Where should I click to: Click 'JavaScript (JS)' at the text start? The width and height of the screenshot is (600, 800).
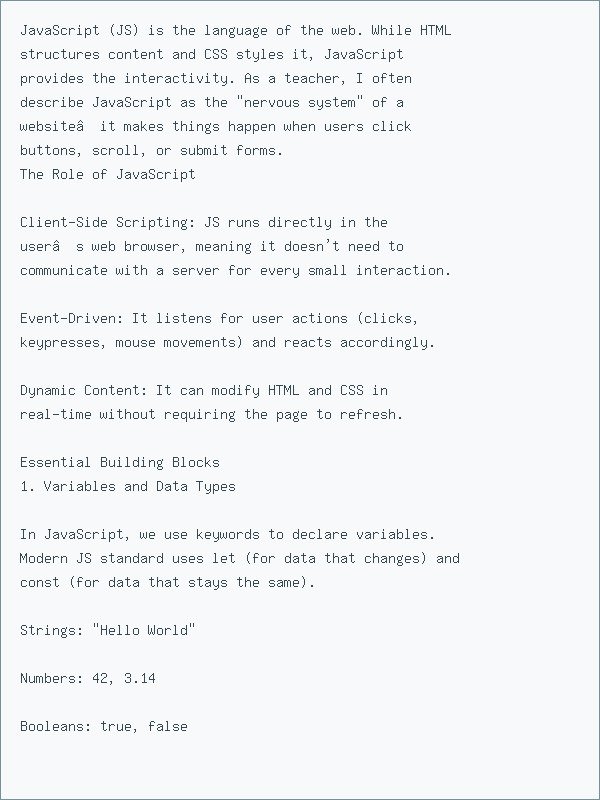[x=80, y=30]
